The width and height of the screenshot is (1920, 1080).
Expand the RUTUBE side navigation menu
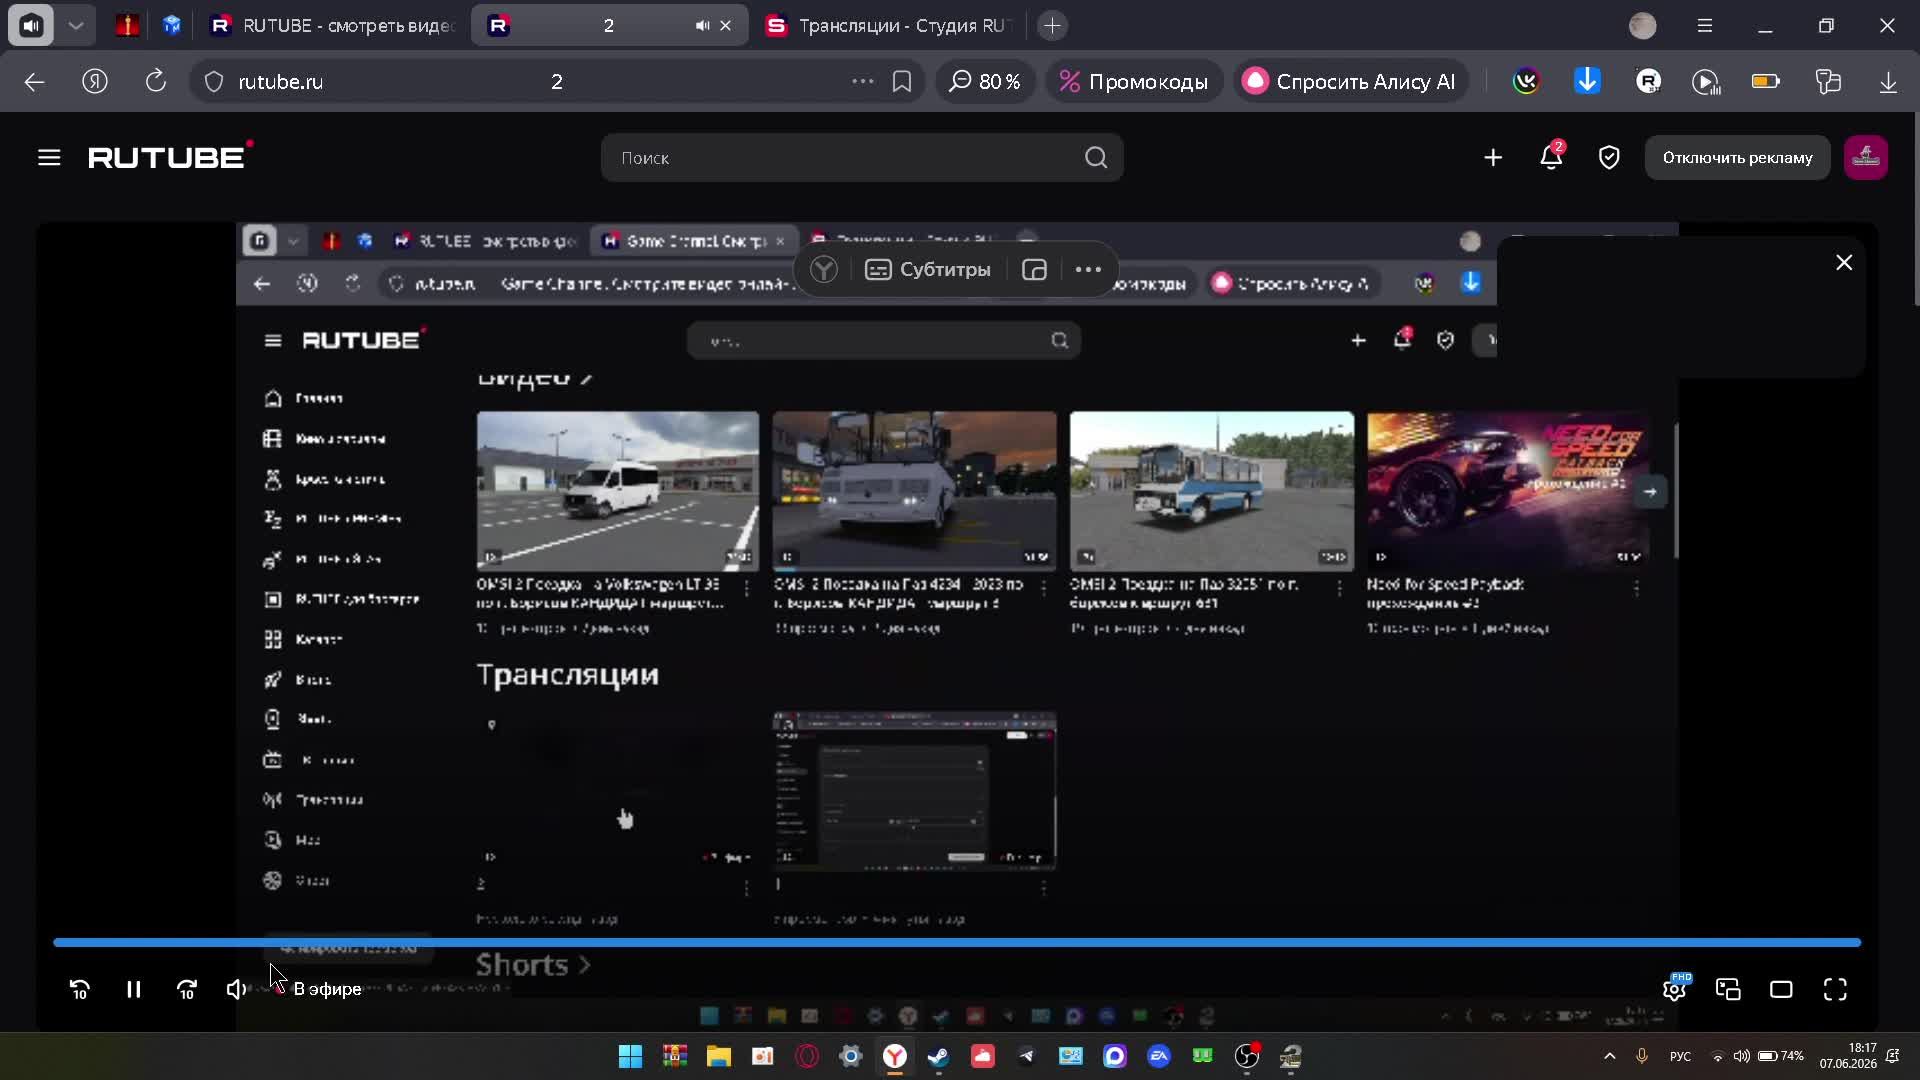[49, 157]
